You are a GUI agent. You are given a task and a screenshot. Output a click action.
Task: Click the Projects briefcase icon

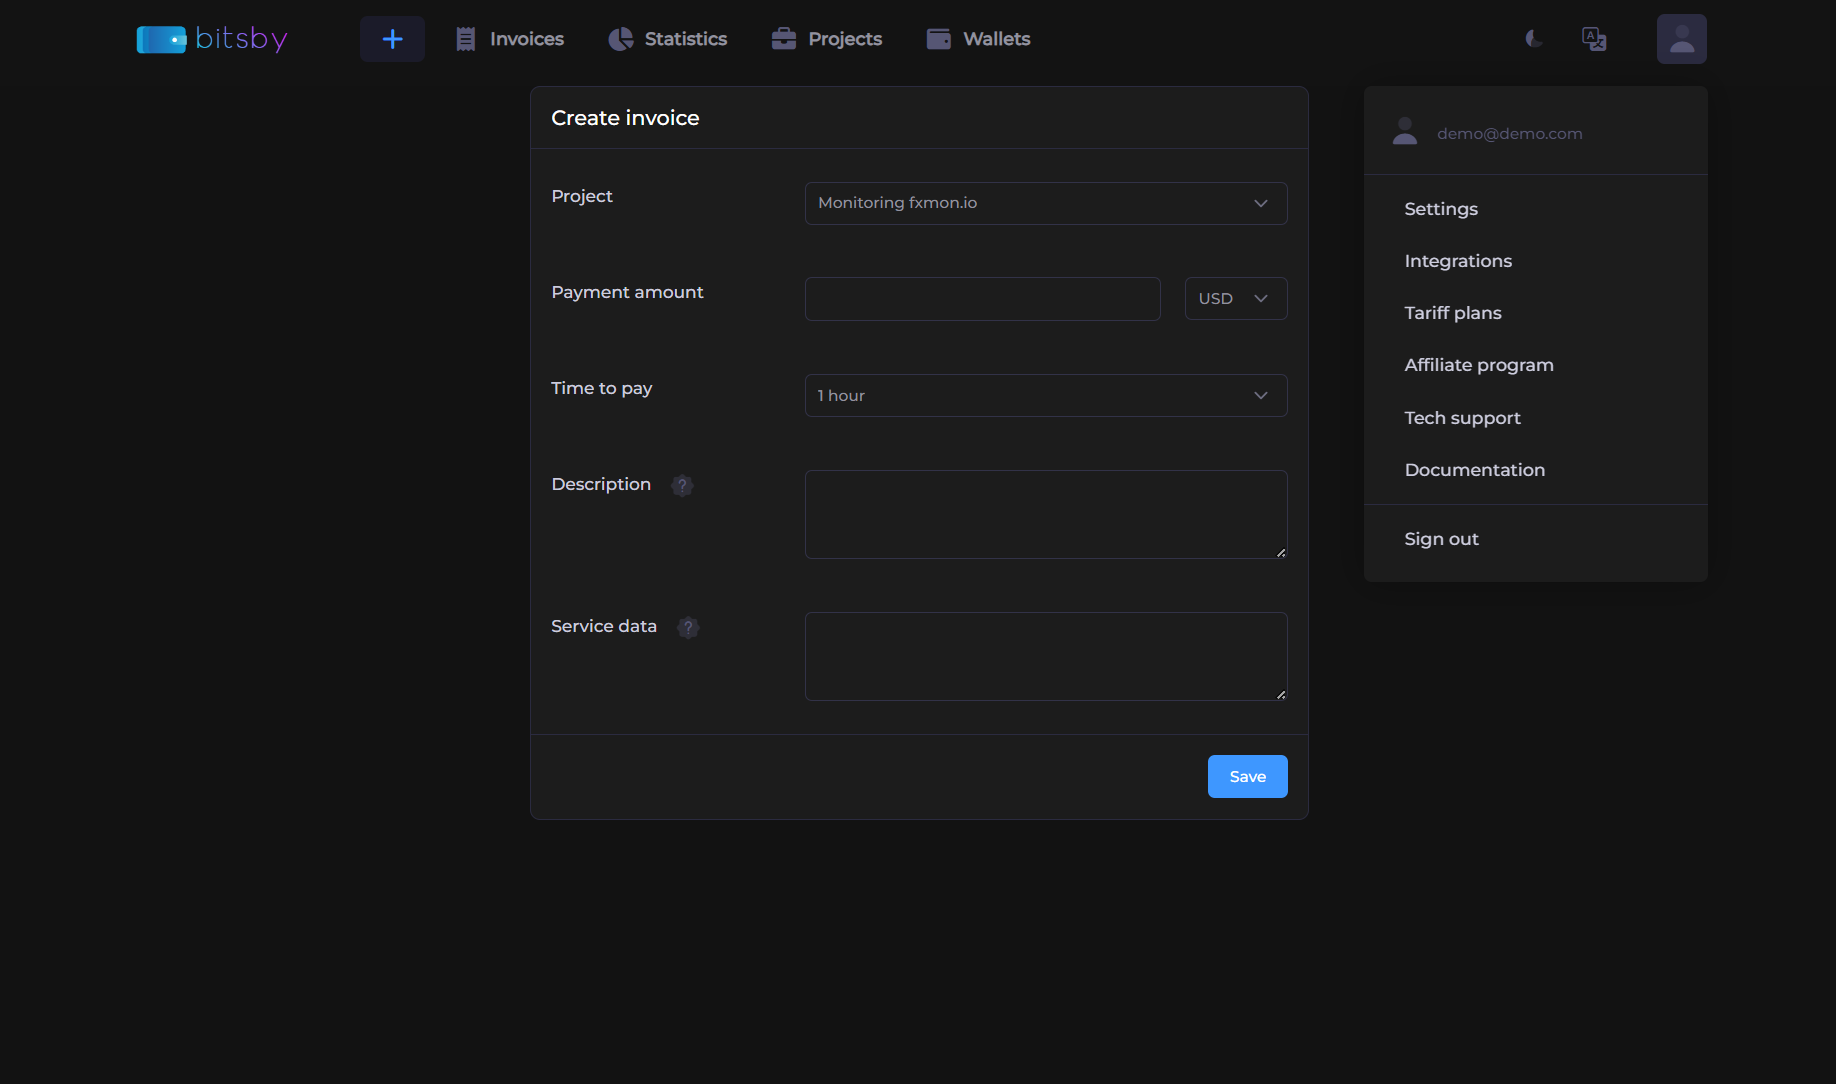pos(784,39)
